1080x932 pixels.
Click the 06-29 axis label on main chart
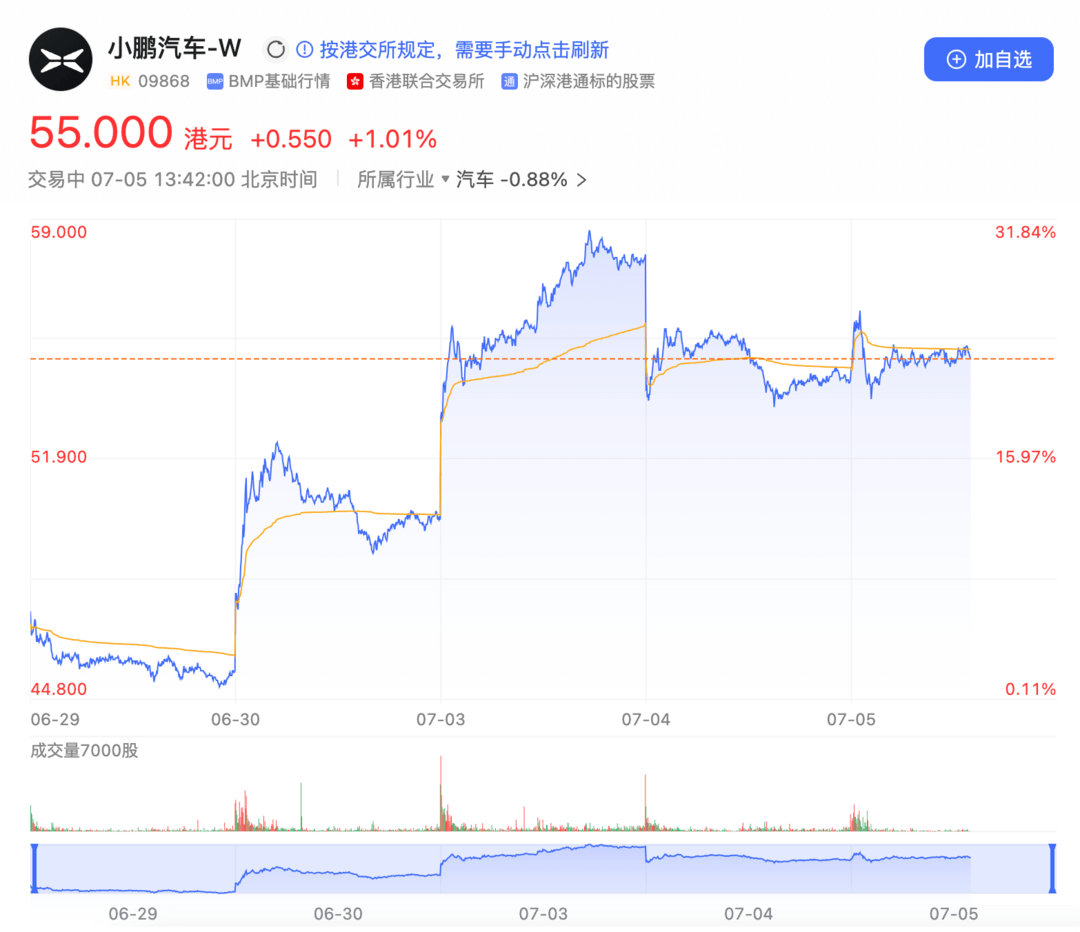(55, 720)
